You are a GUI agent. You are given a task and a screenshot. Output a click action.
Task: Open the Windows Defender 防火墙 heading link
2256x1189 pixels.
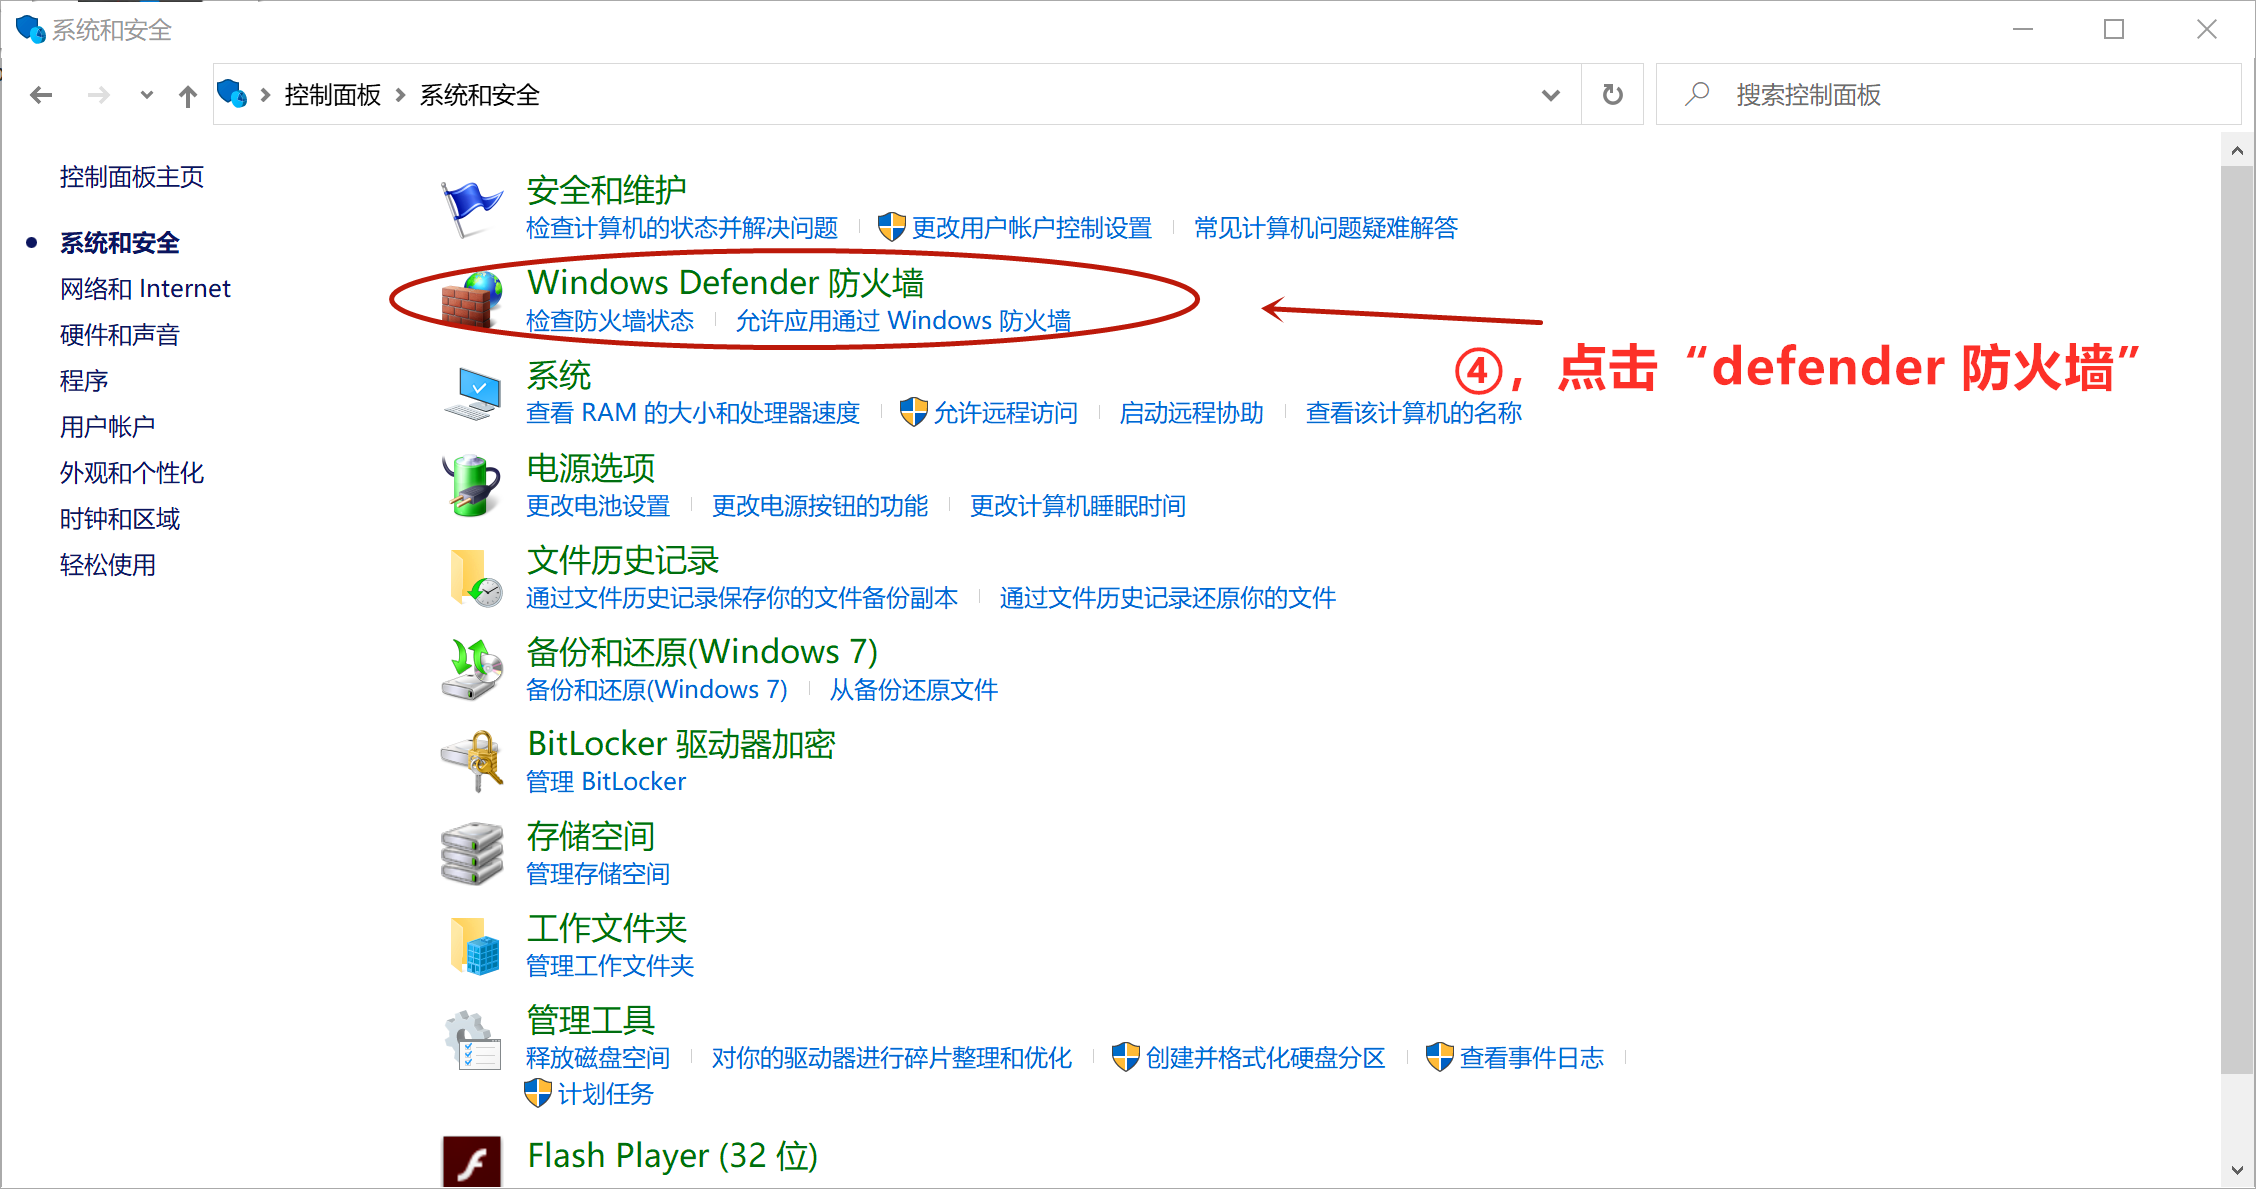(726, 283)
